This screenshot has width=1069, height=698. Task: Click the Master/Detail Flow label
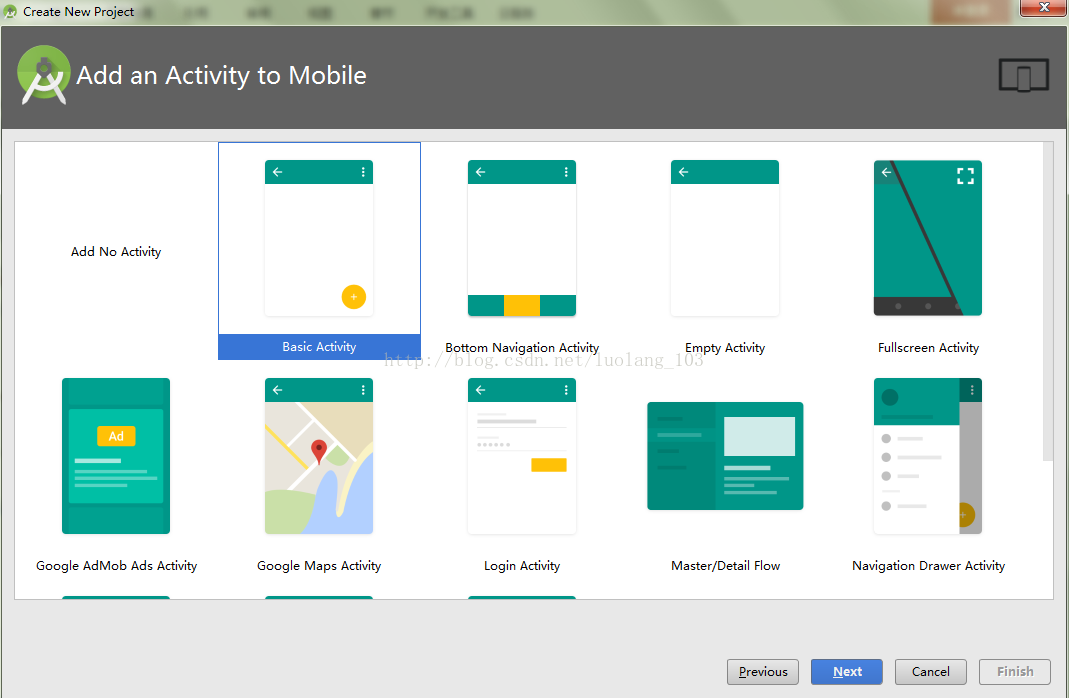(725, 566)
